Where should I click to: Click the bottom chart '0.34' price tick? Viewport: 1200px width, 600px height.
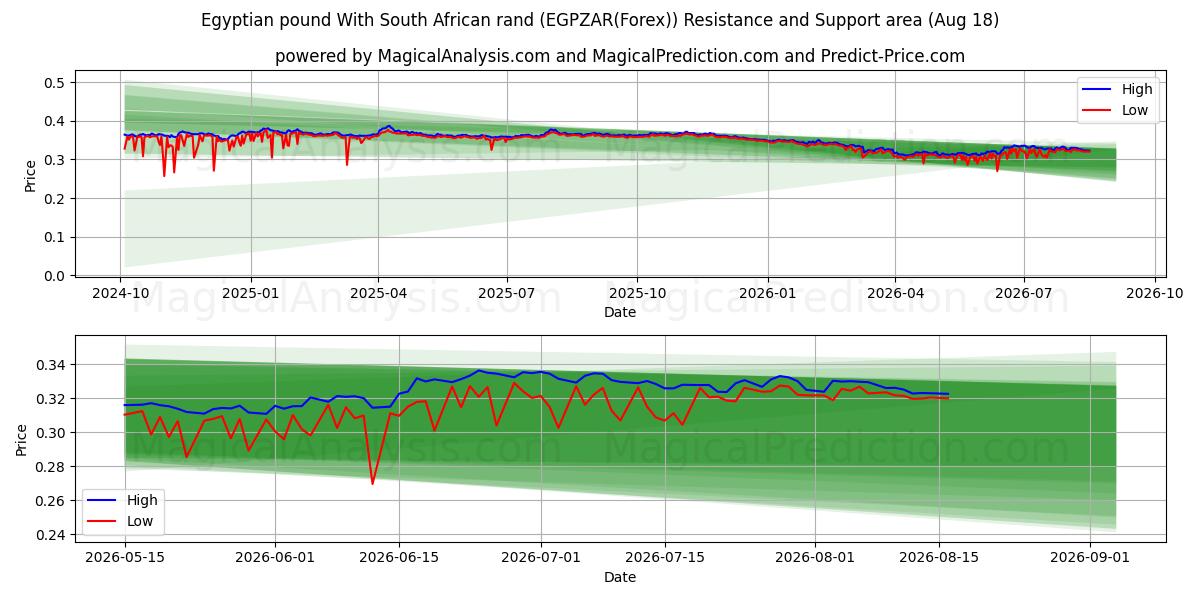pyautogui.click(x=51, y=365)
